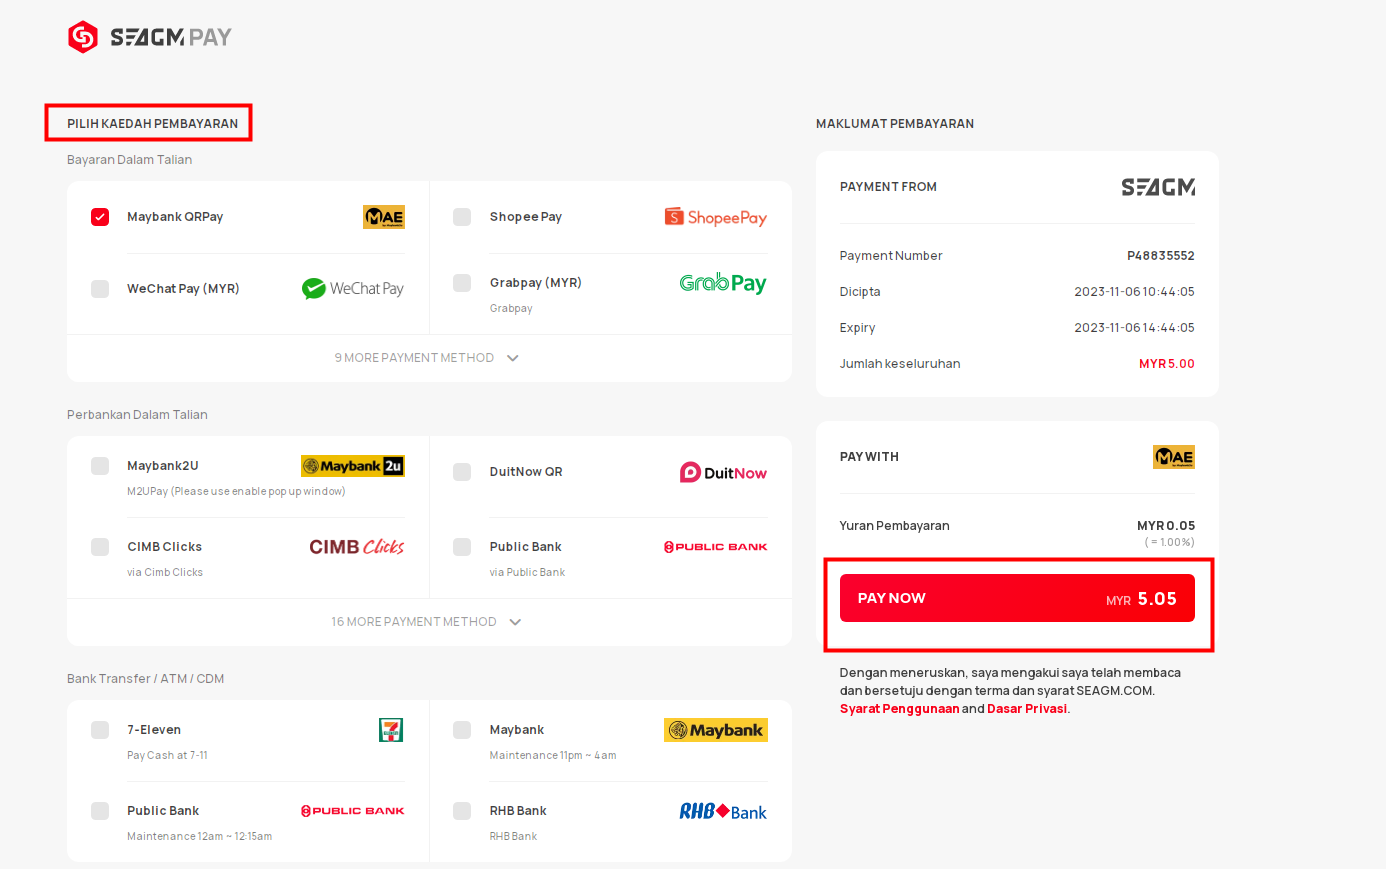Viewport: 1386px width, 869px height.
Task: Click the M2UPay enable pop up note
Action: 236,492
